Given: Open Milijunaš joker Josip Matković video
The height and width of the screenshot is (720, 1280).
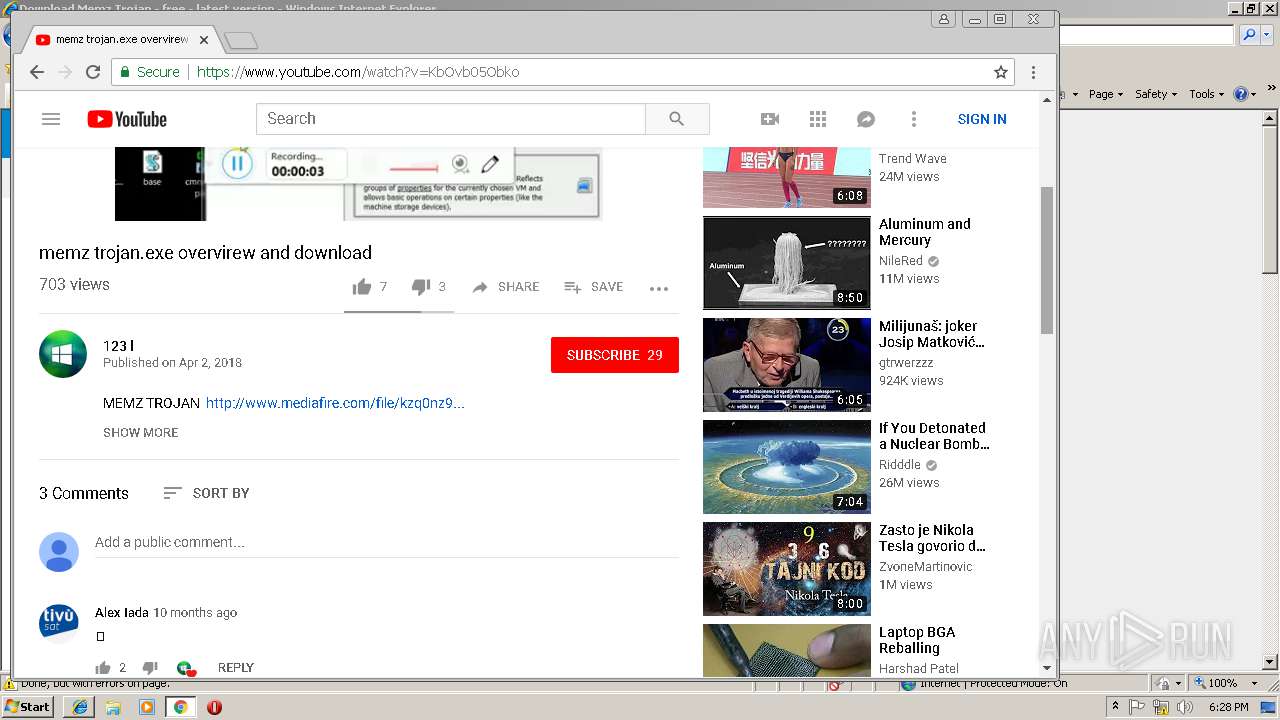Looking at the screenshot, I should click(x=787, y=365).
